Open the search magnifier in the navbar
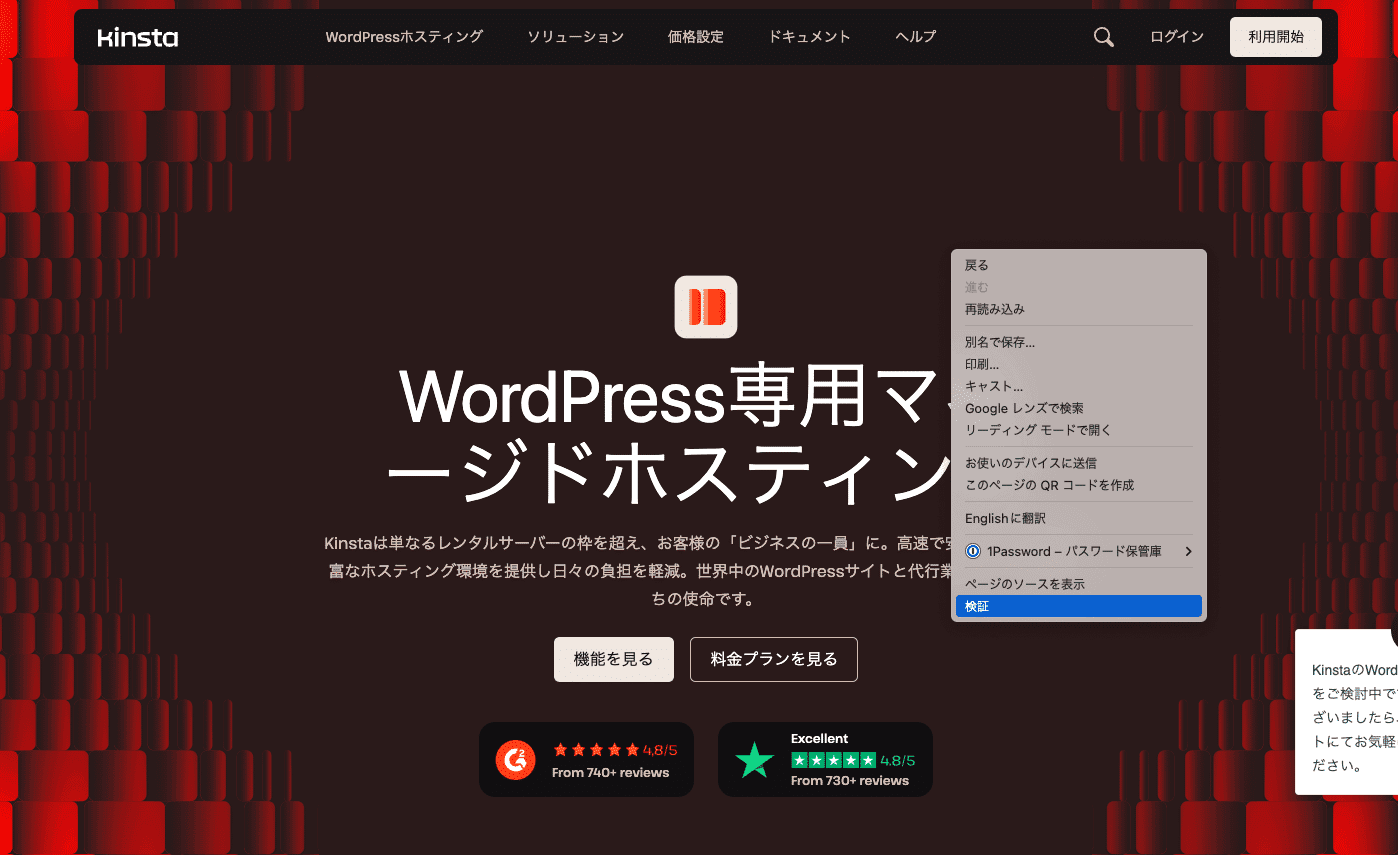The image size is (1398, 855). click(1103, 36)
